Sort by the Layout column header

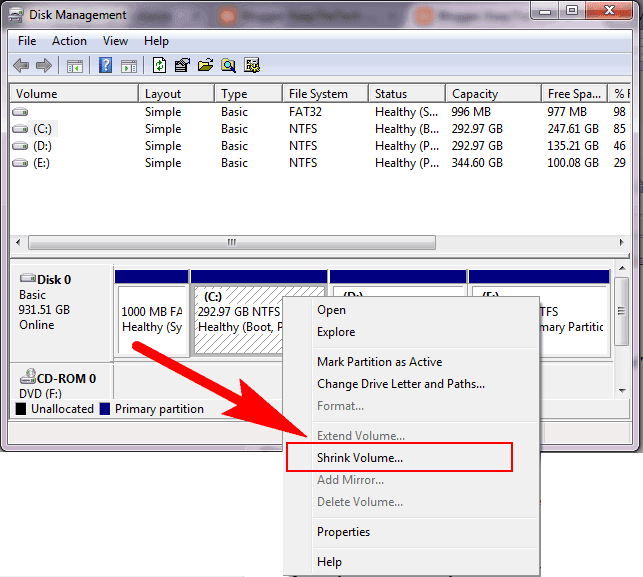176,94
